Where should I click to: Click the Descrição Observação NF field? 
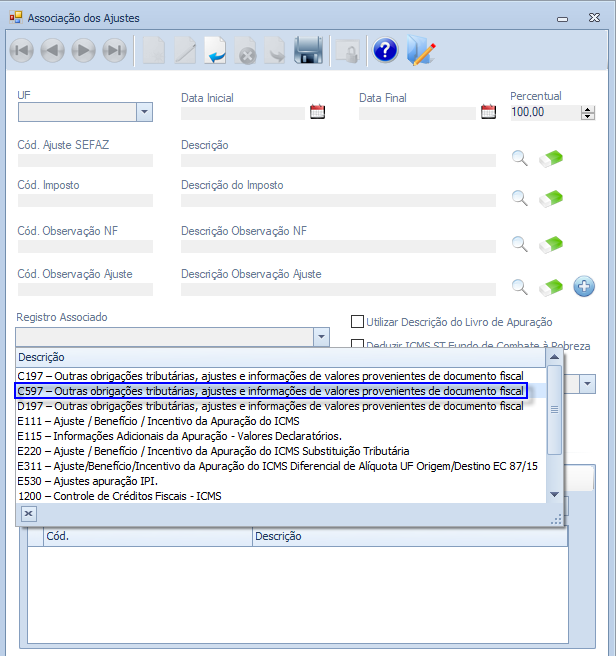338,246
